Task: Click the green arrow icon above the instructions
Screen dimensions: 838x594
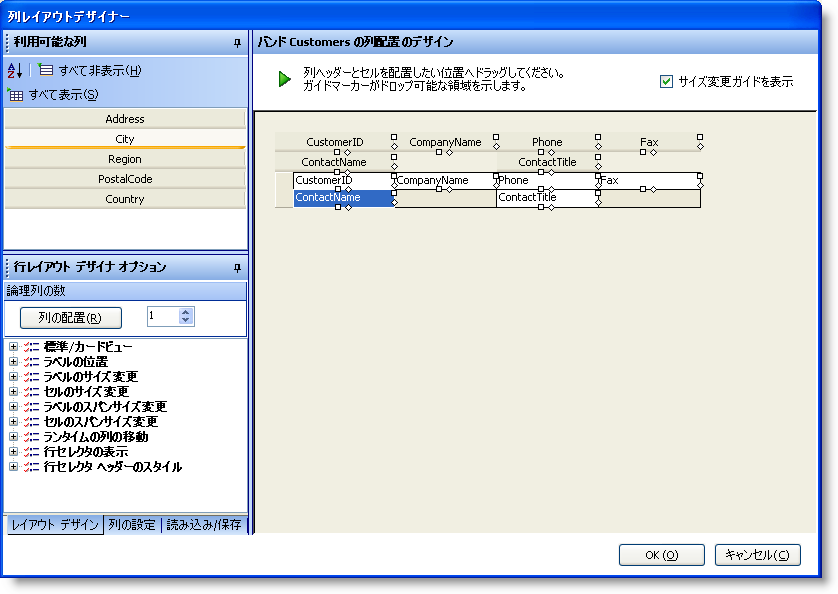Action: click(284, 78)
